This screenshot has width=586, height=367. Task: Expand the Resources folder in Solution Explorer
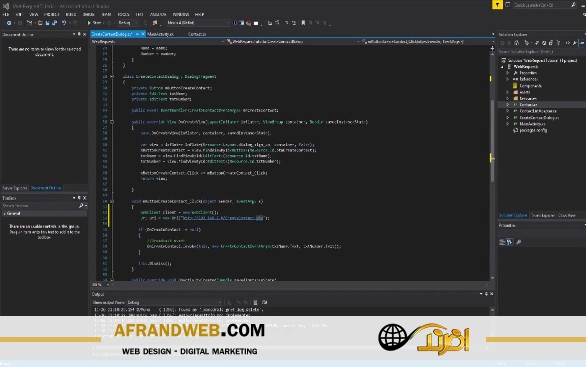[x=508, y=99]
